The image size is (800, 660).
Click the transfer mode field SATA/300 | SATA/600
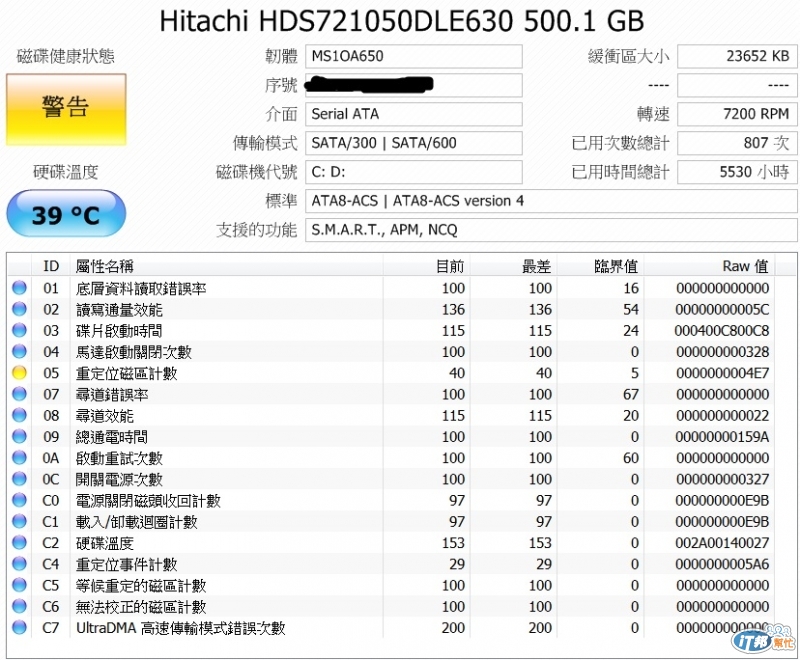point(414,143)
